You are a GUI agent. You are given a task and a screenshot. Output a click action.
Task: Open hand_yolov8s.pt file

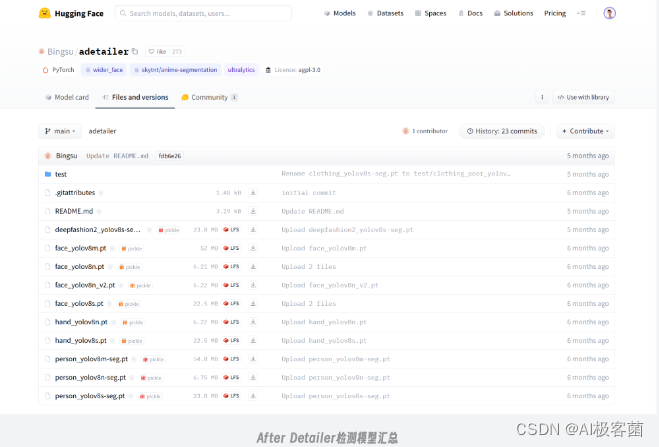point(81,341)
